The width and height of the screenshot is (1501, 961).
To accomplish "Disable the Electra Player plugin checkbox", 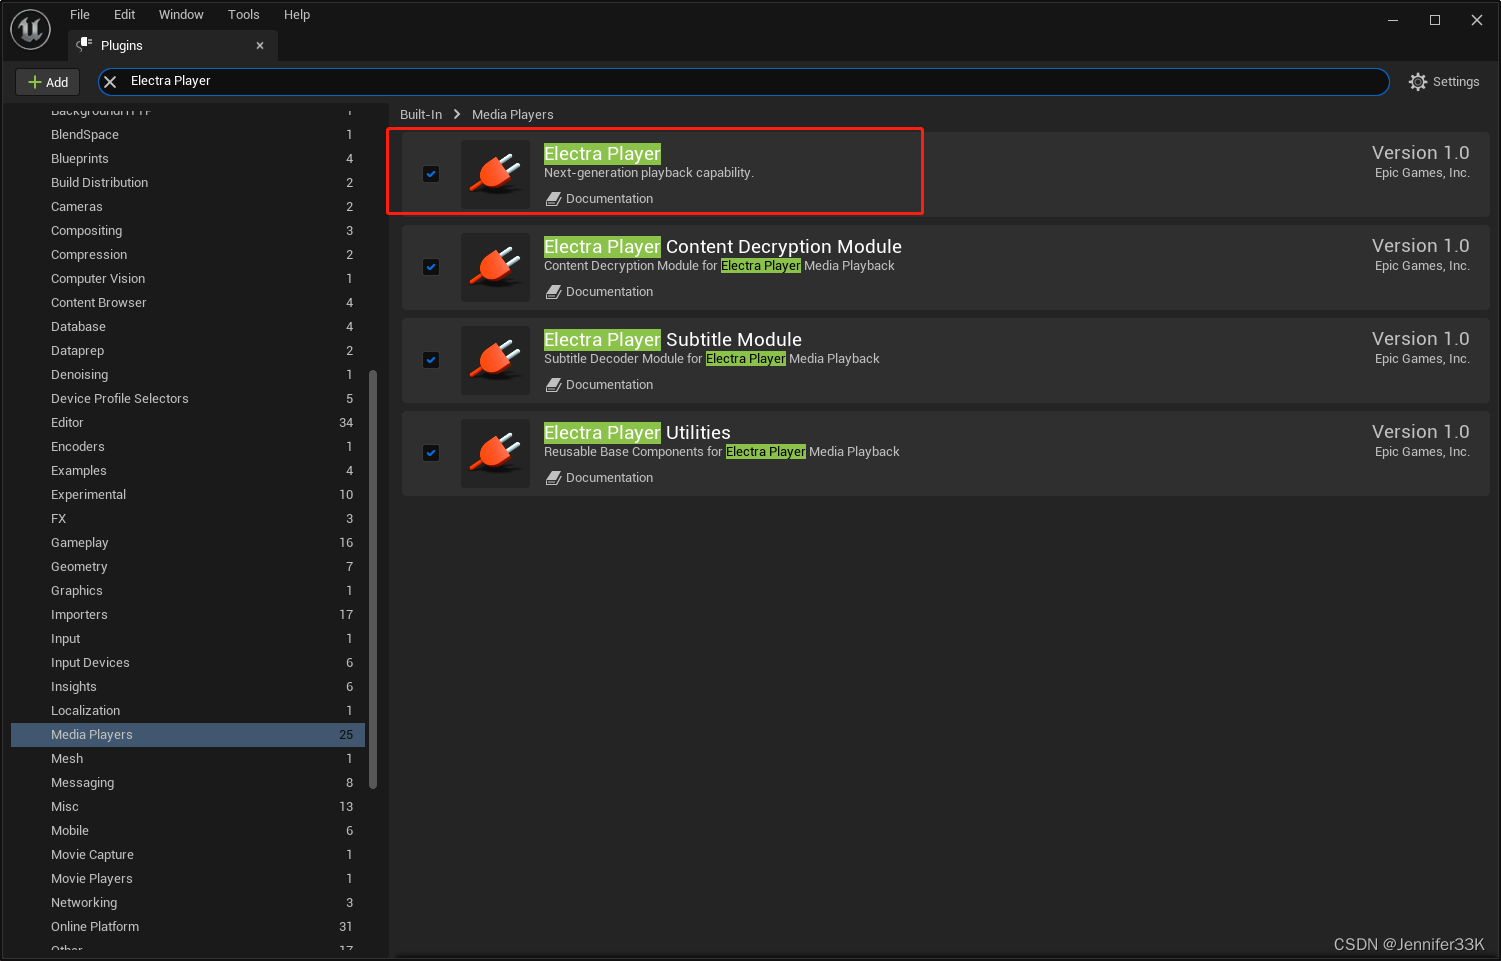I will (431, 174).
